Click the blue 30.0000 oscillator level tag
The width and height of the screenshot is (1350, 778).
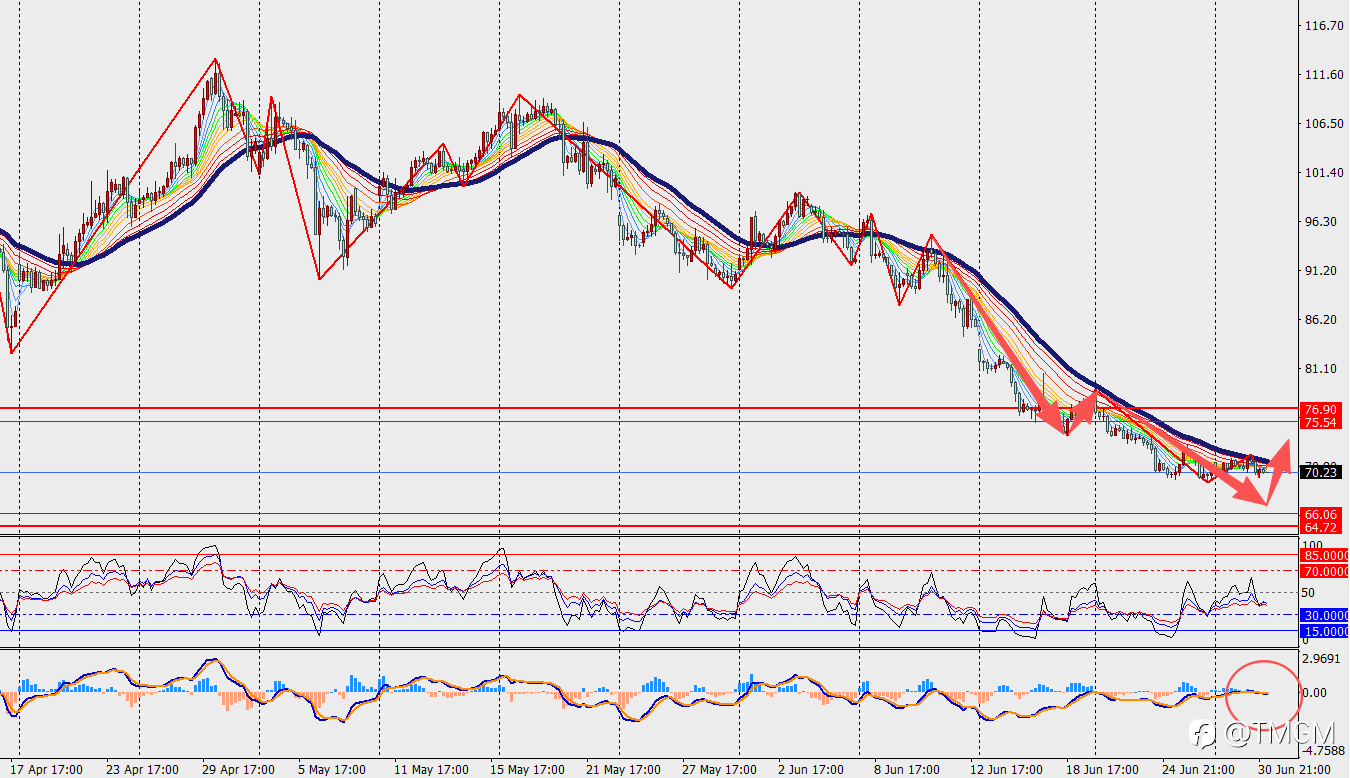coord(1324,616)
